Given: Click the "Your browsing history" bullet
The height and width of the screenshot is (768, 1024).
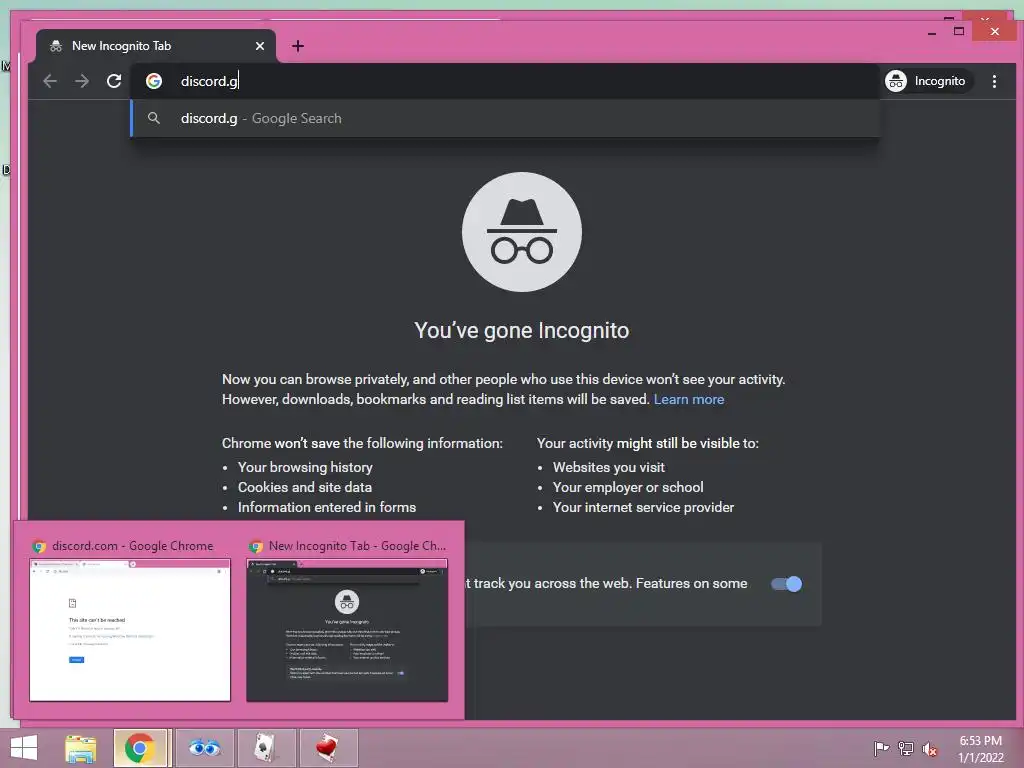Looking at the screenshot, I should click(305, 467).
